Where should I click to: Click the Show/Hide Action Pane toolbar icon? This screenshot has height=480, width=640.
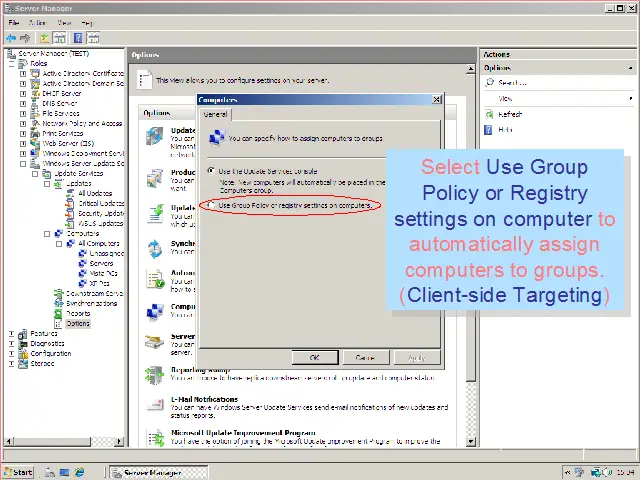coord(93,38)
